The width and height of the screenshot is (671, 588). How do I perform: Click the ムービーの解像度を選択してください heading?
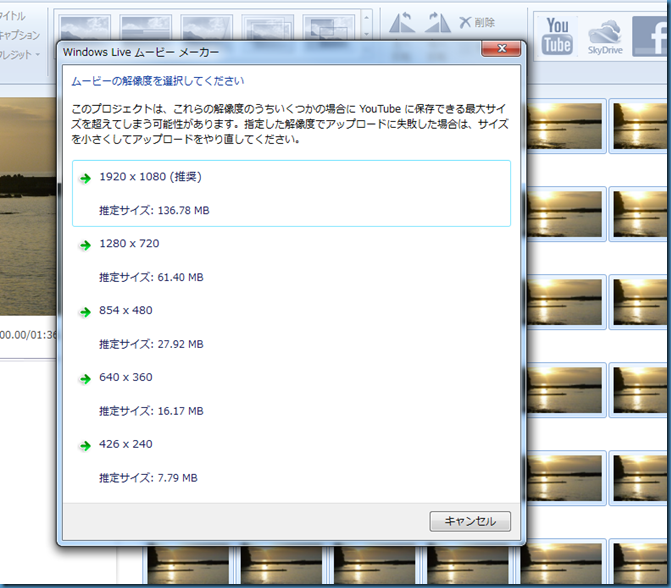(x=157, y=81)
